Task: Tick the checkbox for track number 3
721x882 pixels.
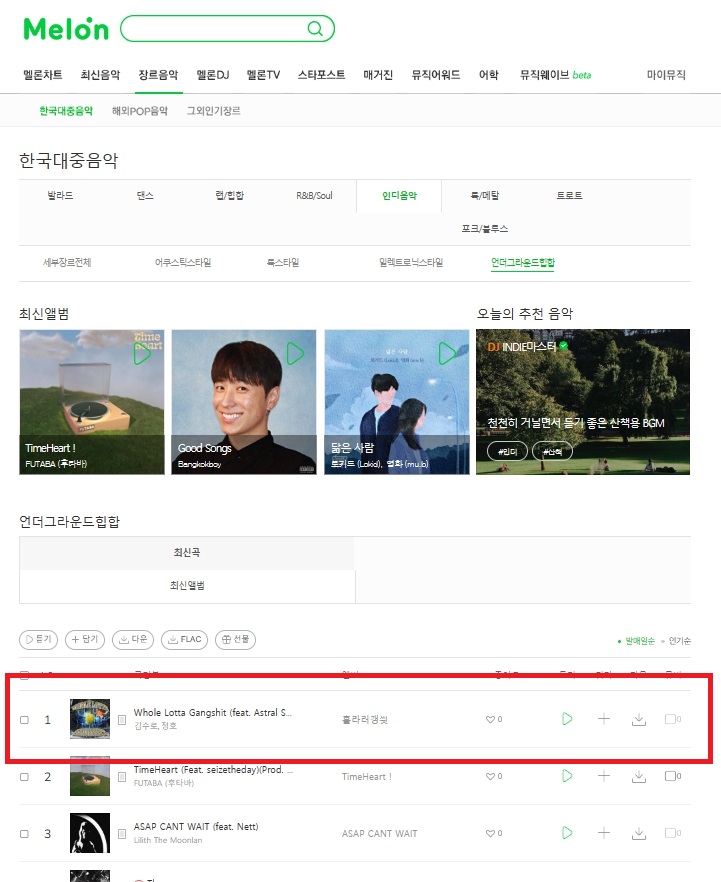Action: [24, 834]
